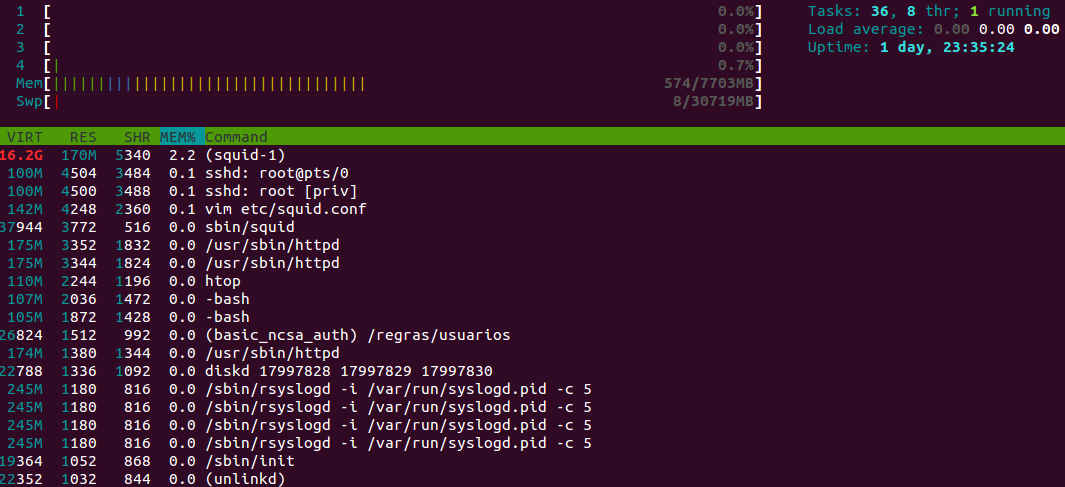
Task: Select the sshd: root [priv] process row
Action: 532,191
